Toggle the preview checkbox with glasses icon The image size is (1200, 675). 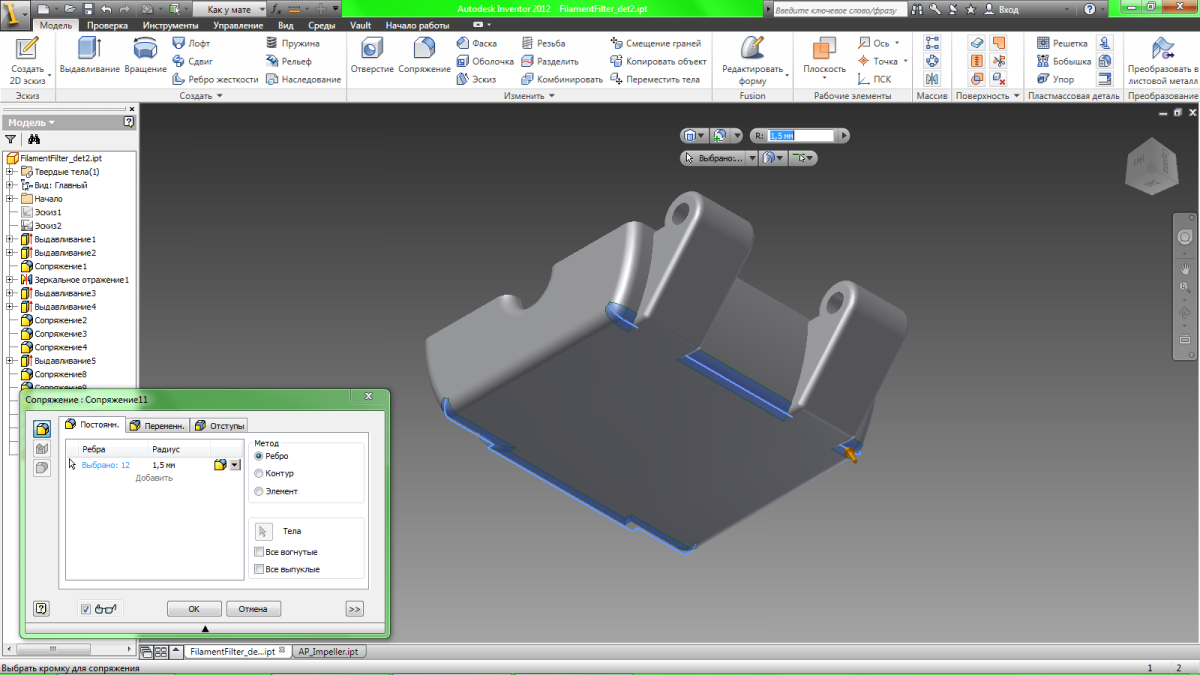click(x=86, y=609)
